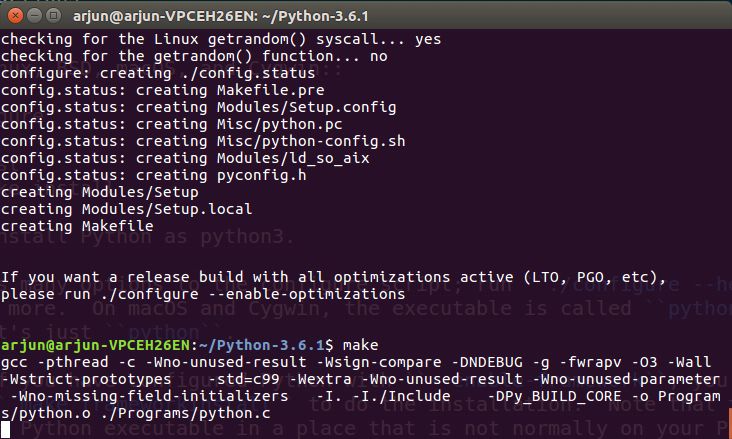The image size is (732, 439).
Task: Click the white block cursor at the bottom
Action: point(5,430)
